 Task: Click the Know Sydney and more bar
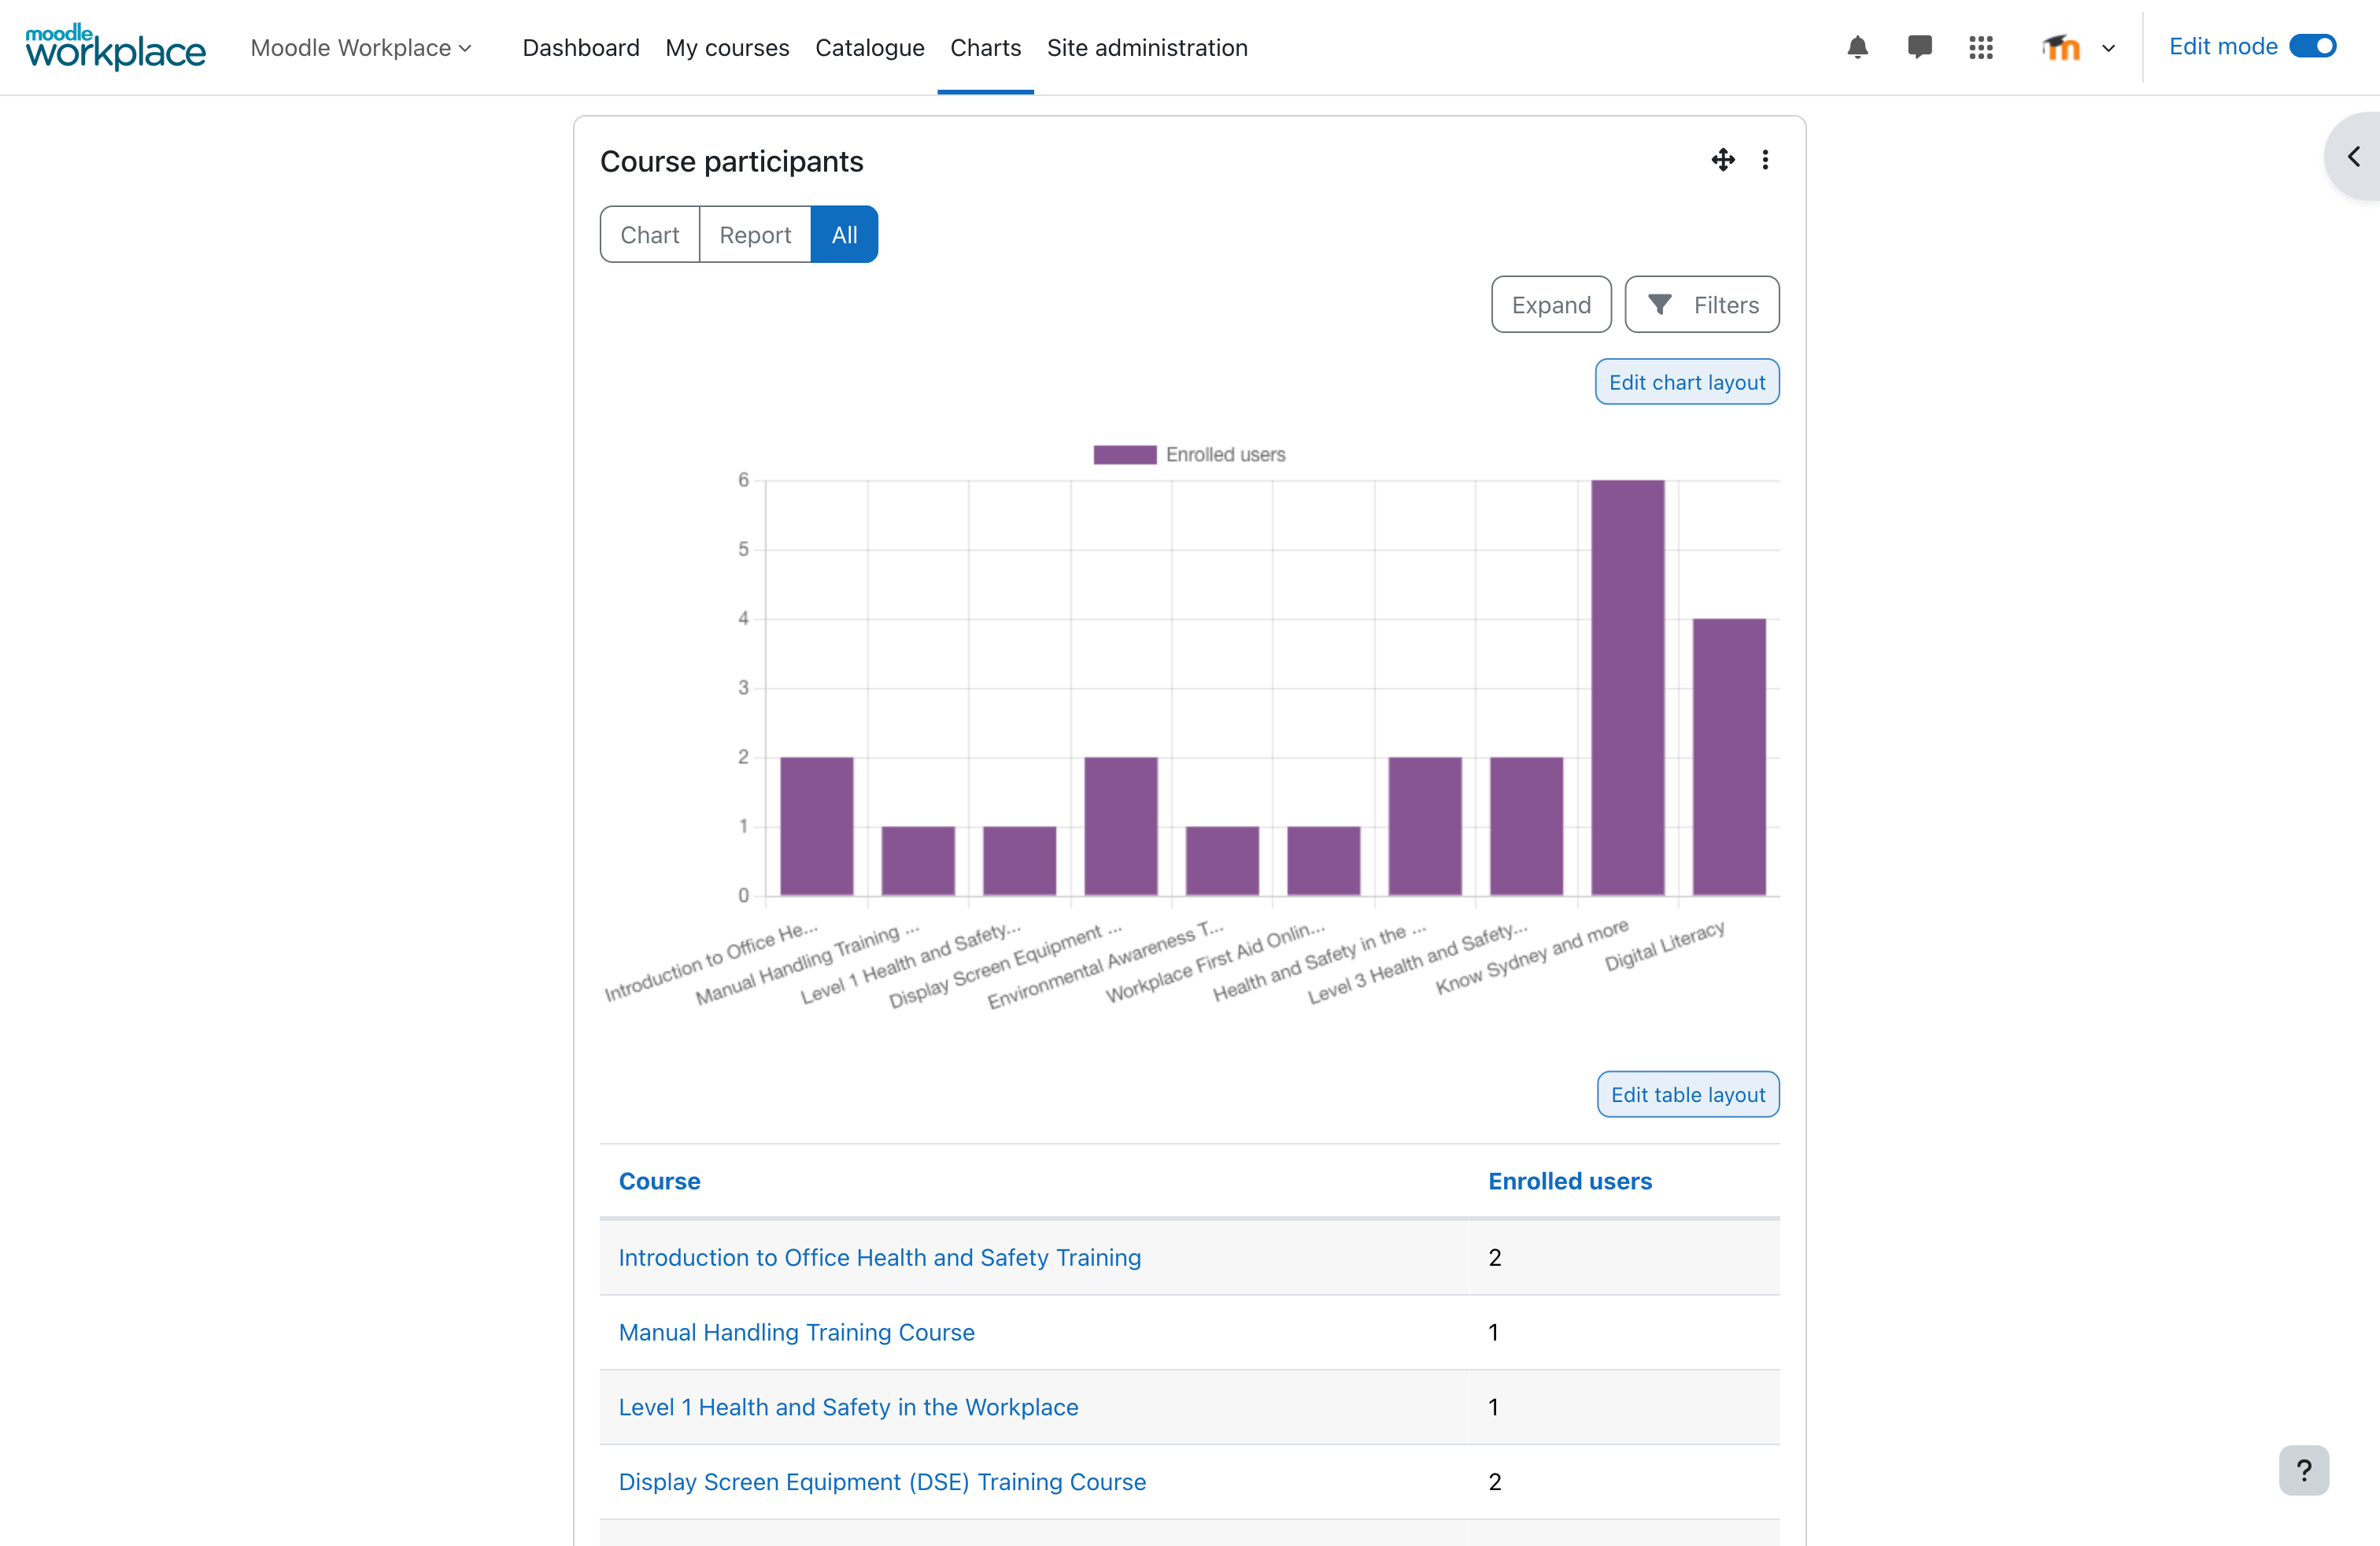[x=1627, y=687]
